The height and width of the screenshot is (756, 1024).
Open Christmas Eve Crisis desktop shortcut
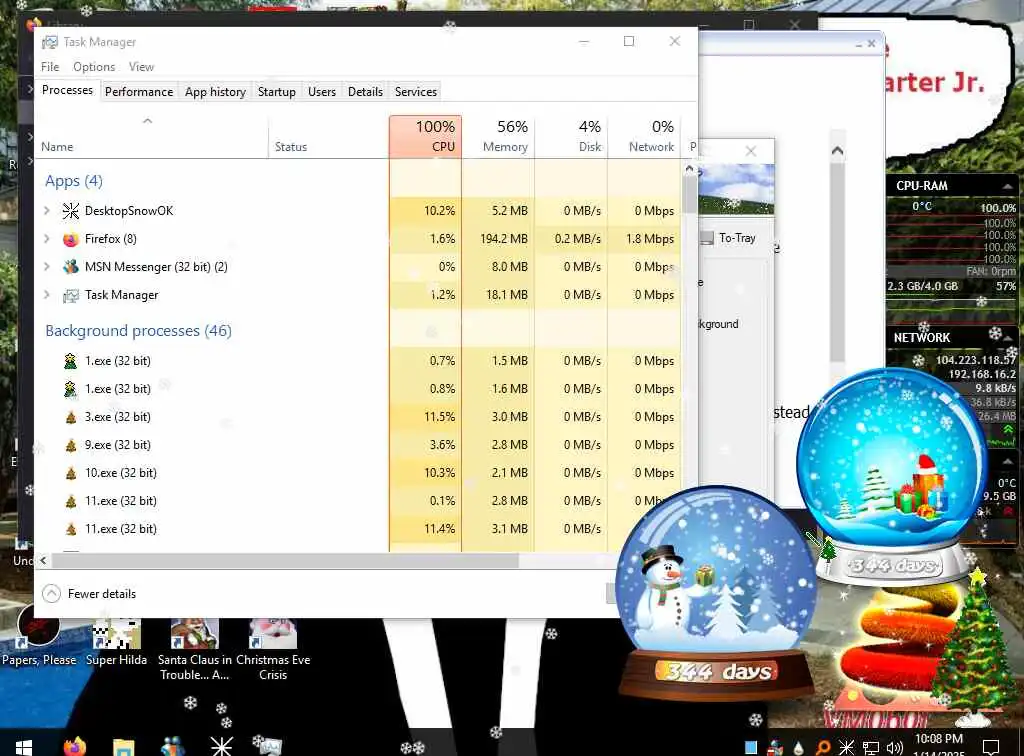(273, 650)
